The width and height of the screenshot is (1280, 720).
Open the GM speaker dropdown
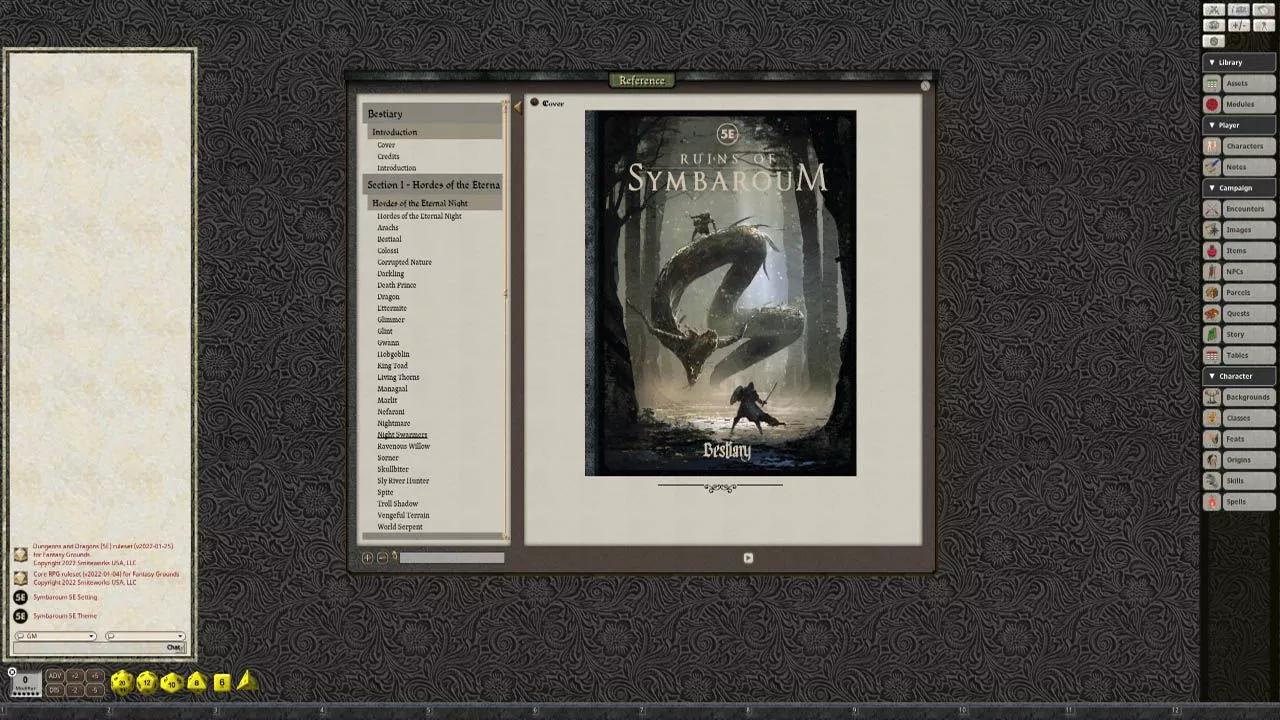tap(55, 636)
